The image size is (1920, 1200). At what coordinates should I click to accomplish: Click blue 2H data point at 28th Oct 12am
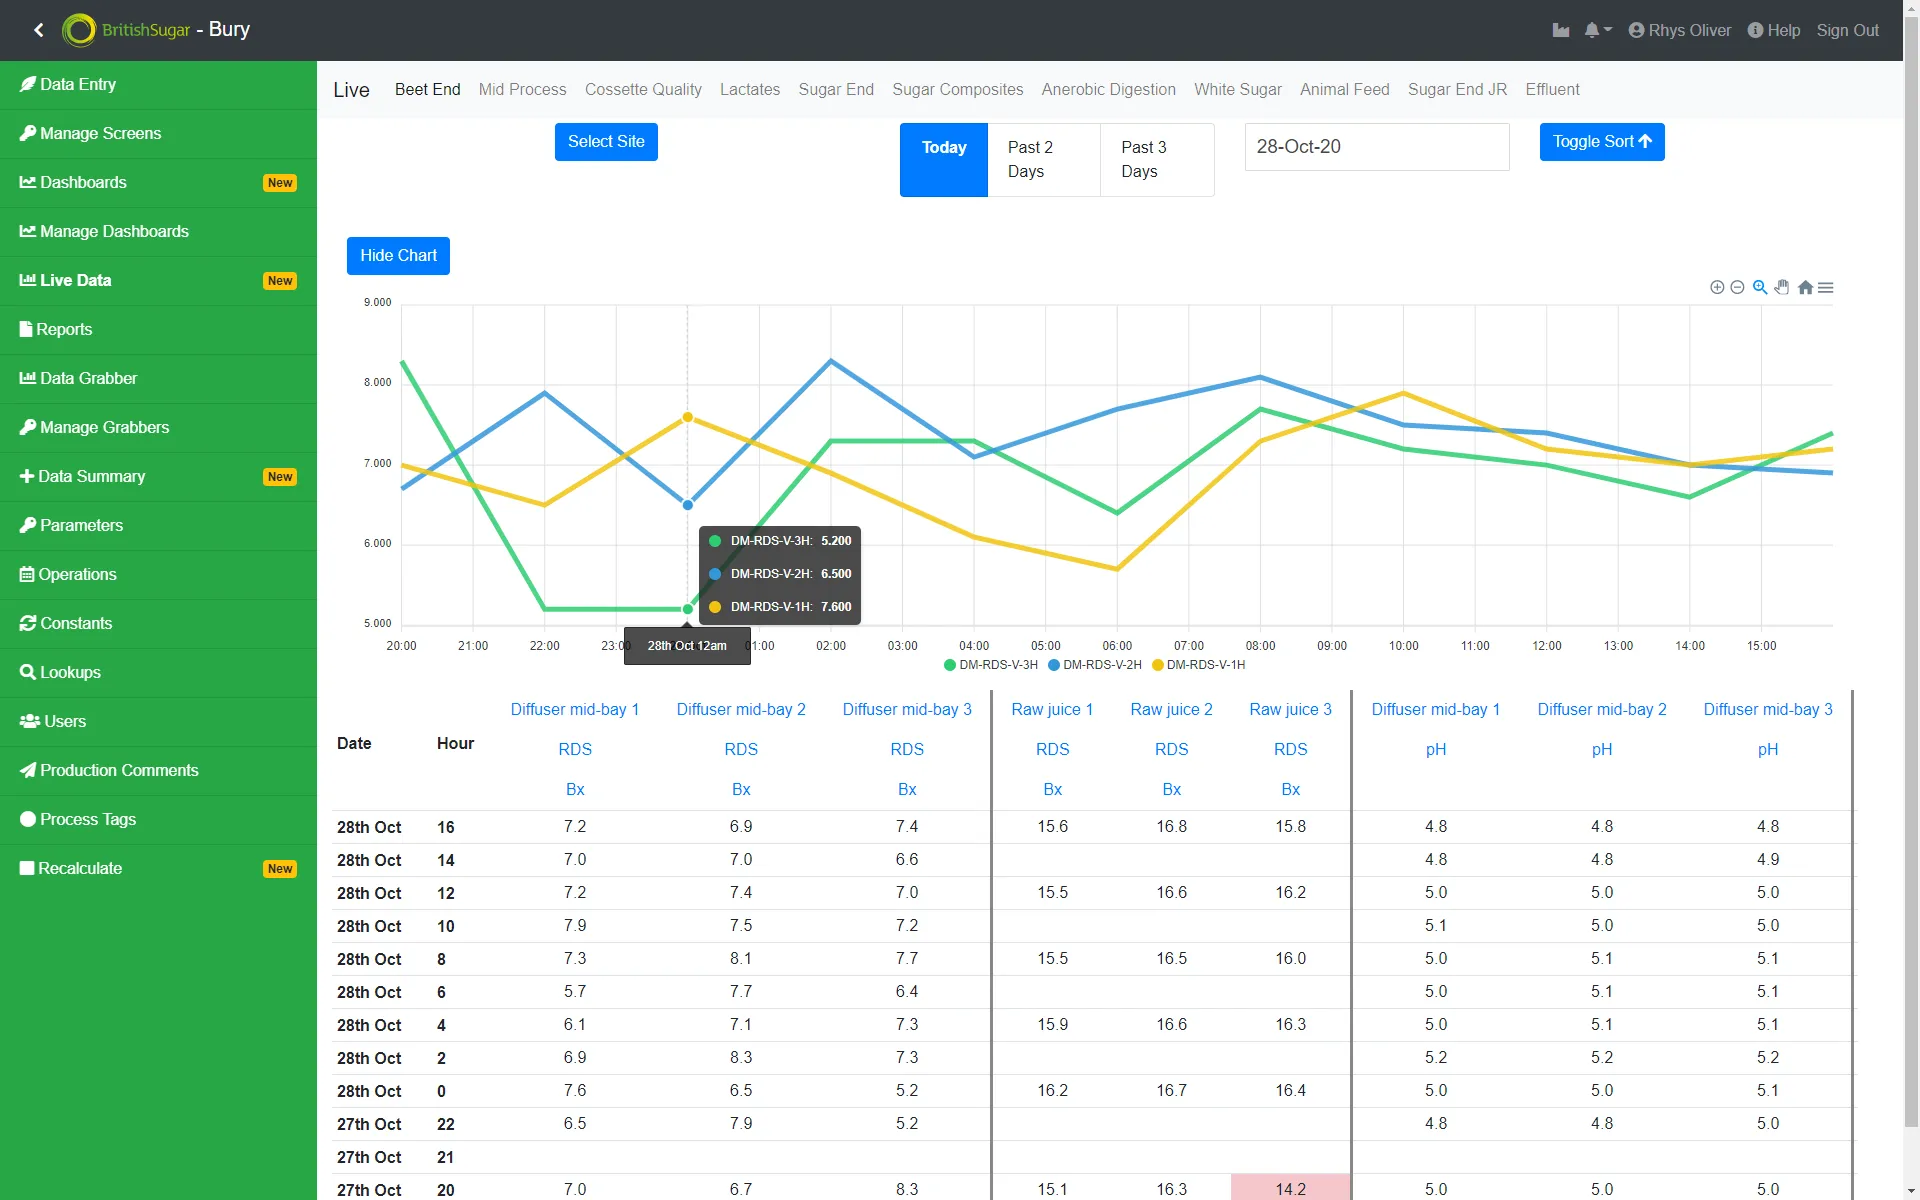point(688,505)
